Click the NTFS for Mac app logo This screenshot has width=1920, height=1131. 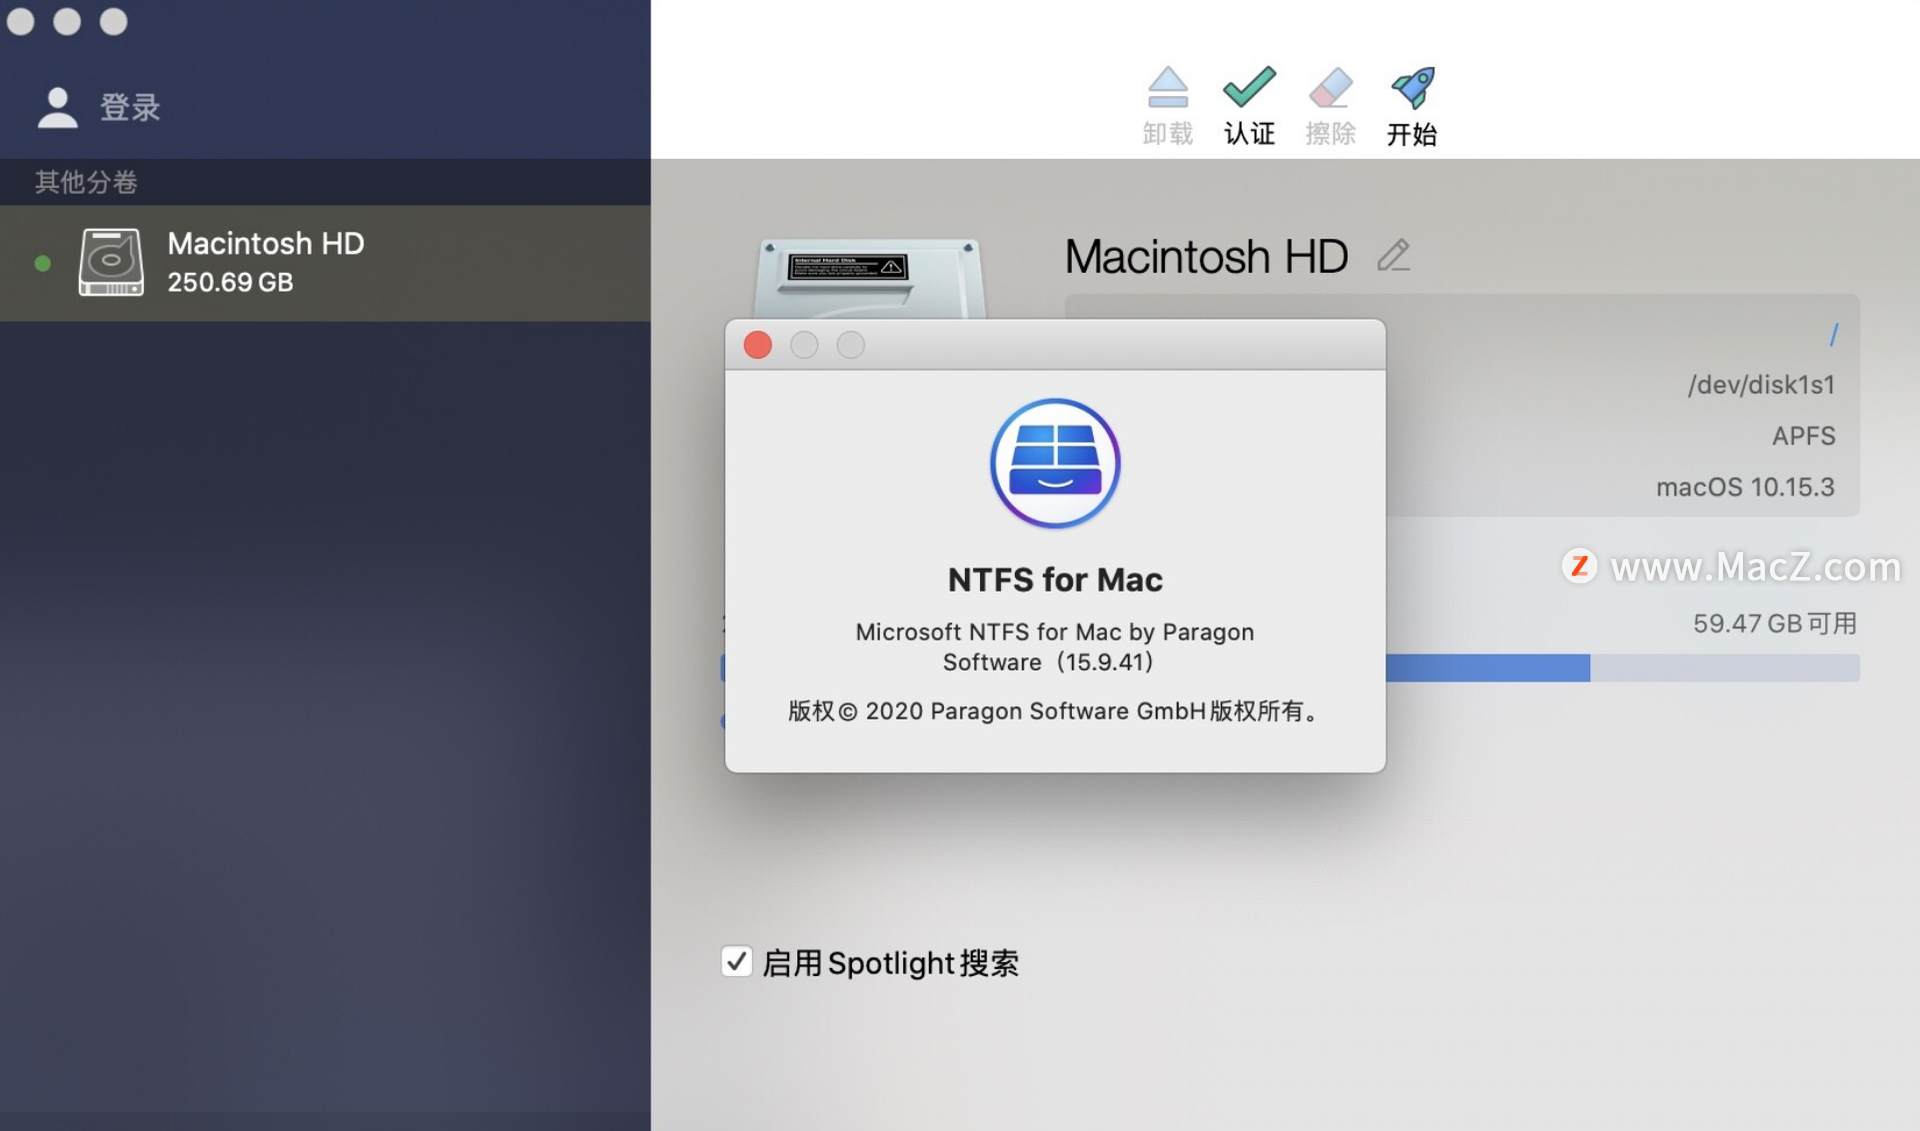1055,463
